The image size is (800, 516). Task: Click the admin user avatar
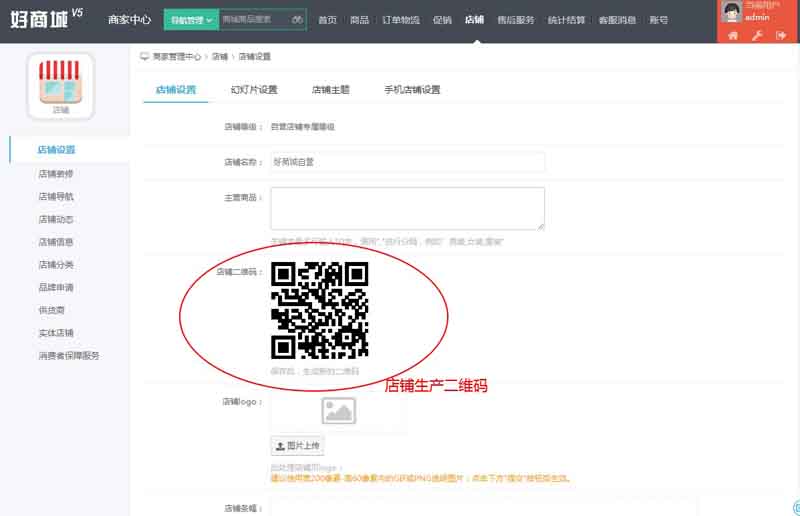coord(732,11)
